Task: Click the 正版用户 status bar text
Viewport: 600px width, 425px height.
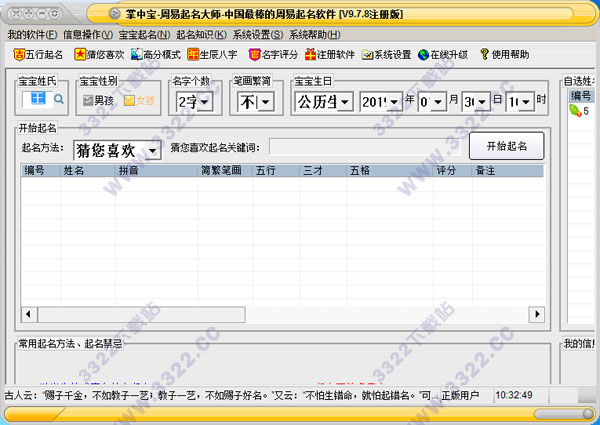Action: (x=460, y=395)
